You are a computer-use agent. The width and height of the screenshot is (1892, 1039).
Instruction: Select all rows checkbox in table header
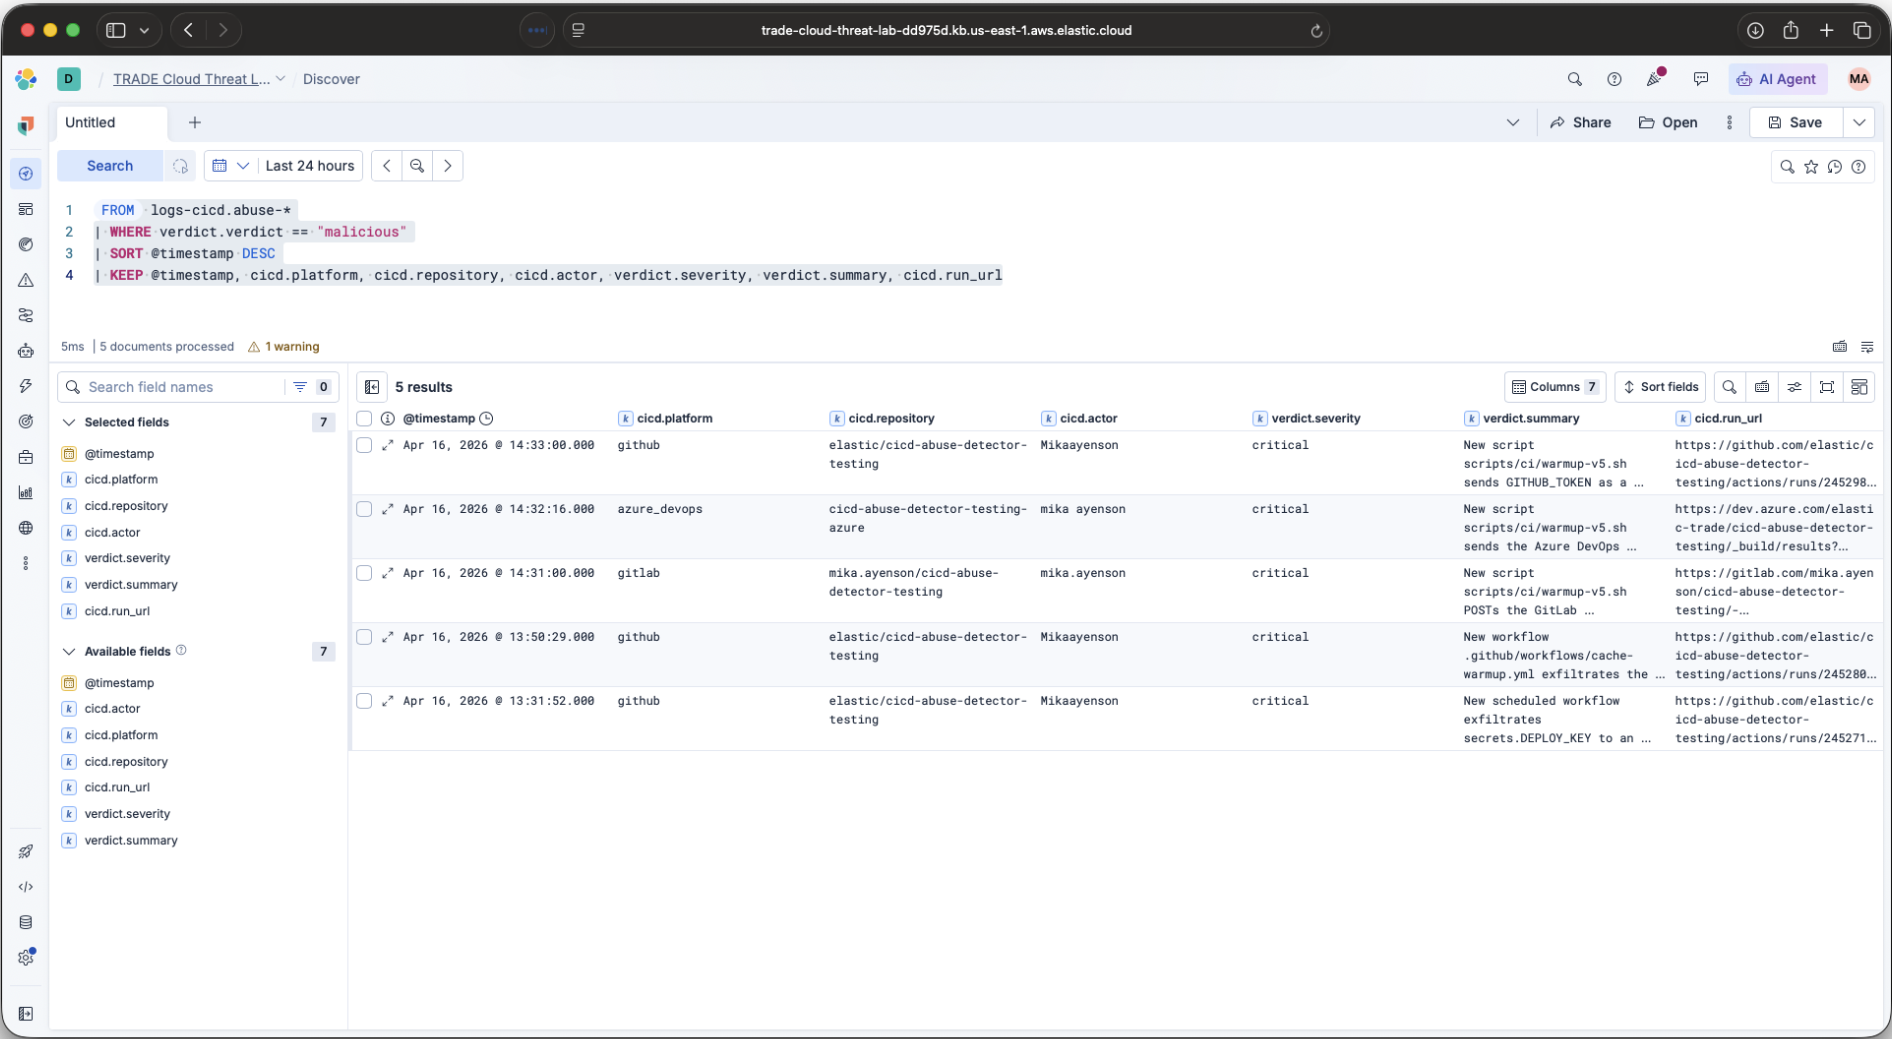tap(364, 418)
